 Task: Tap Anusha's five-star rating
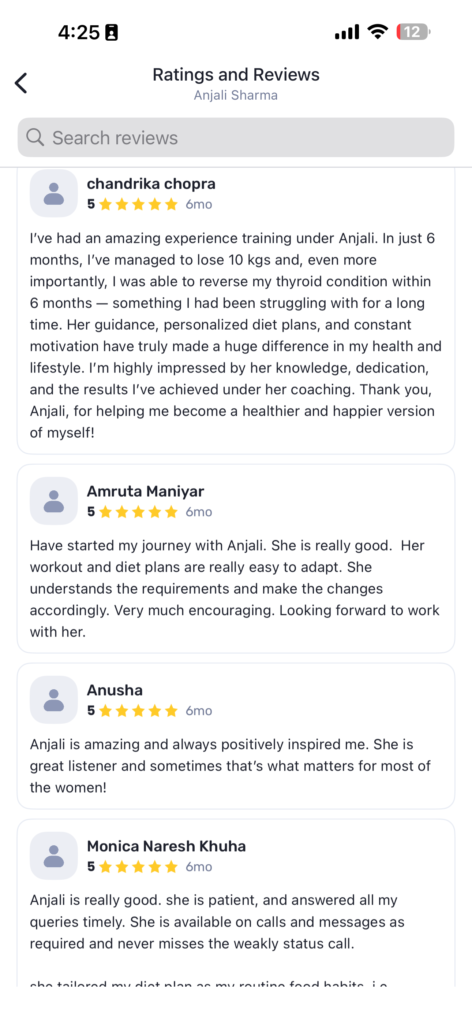tap(133, 711)
